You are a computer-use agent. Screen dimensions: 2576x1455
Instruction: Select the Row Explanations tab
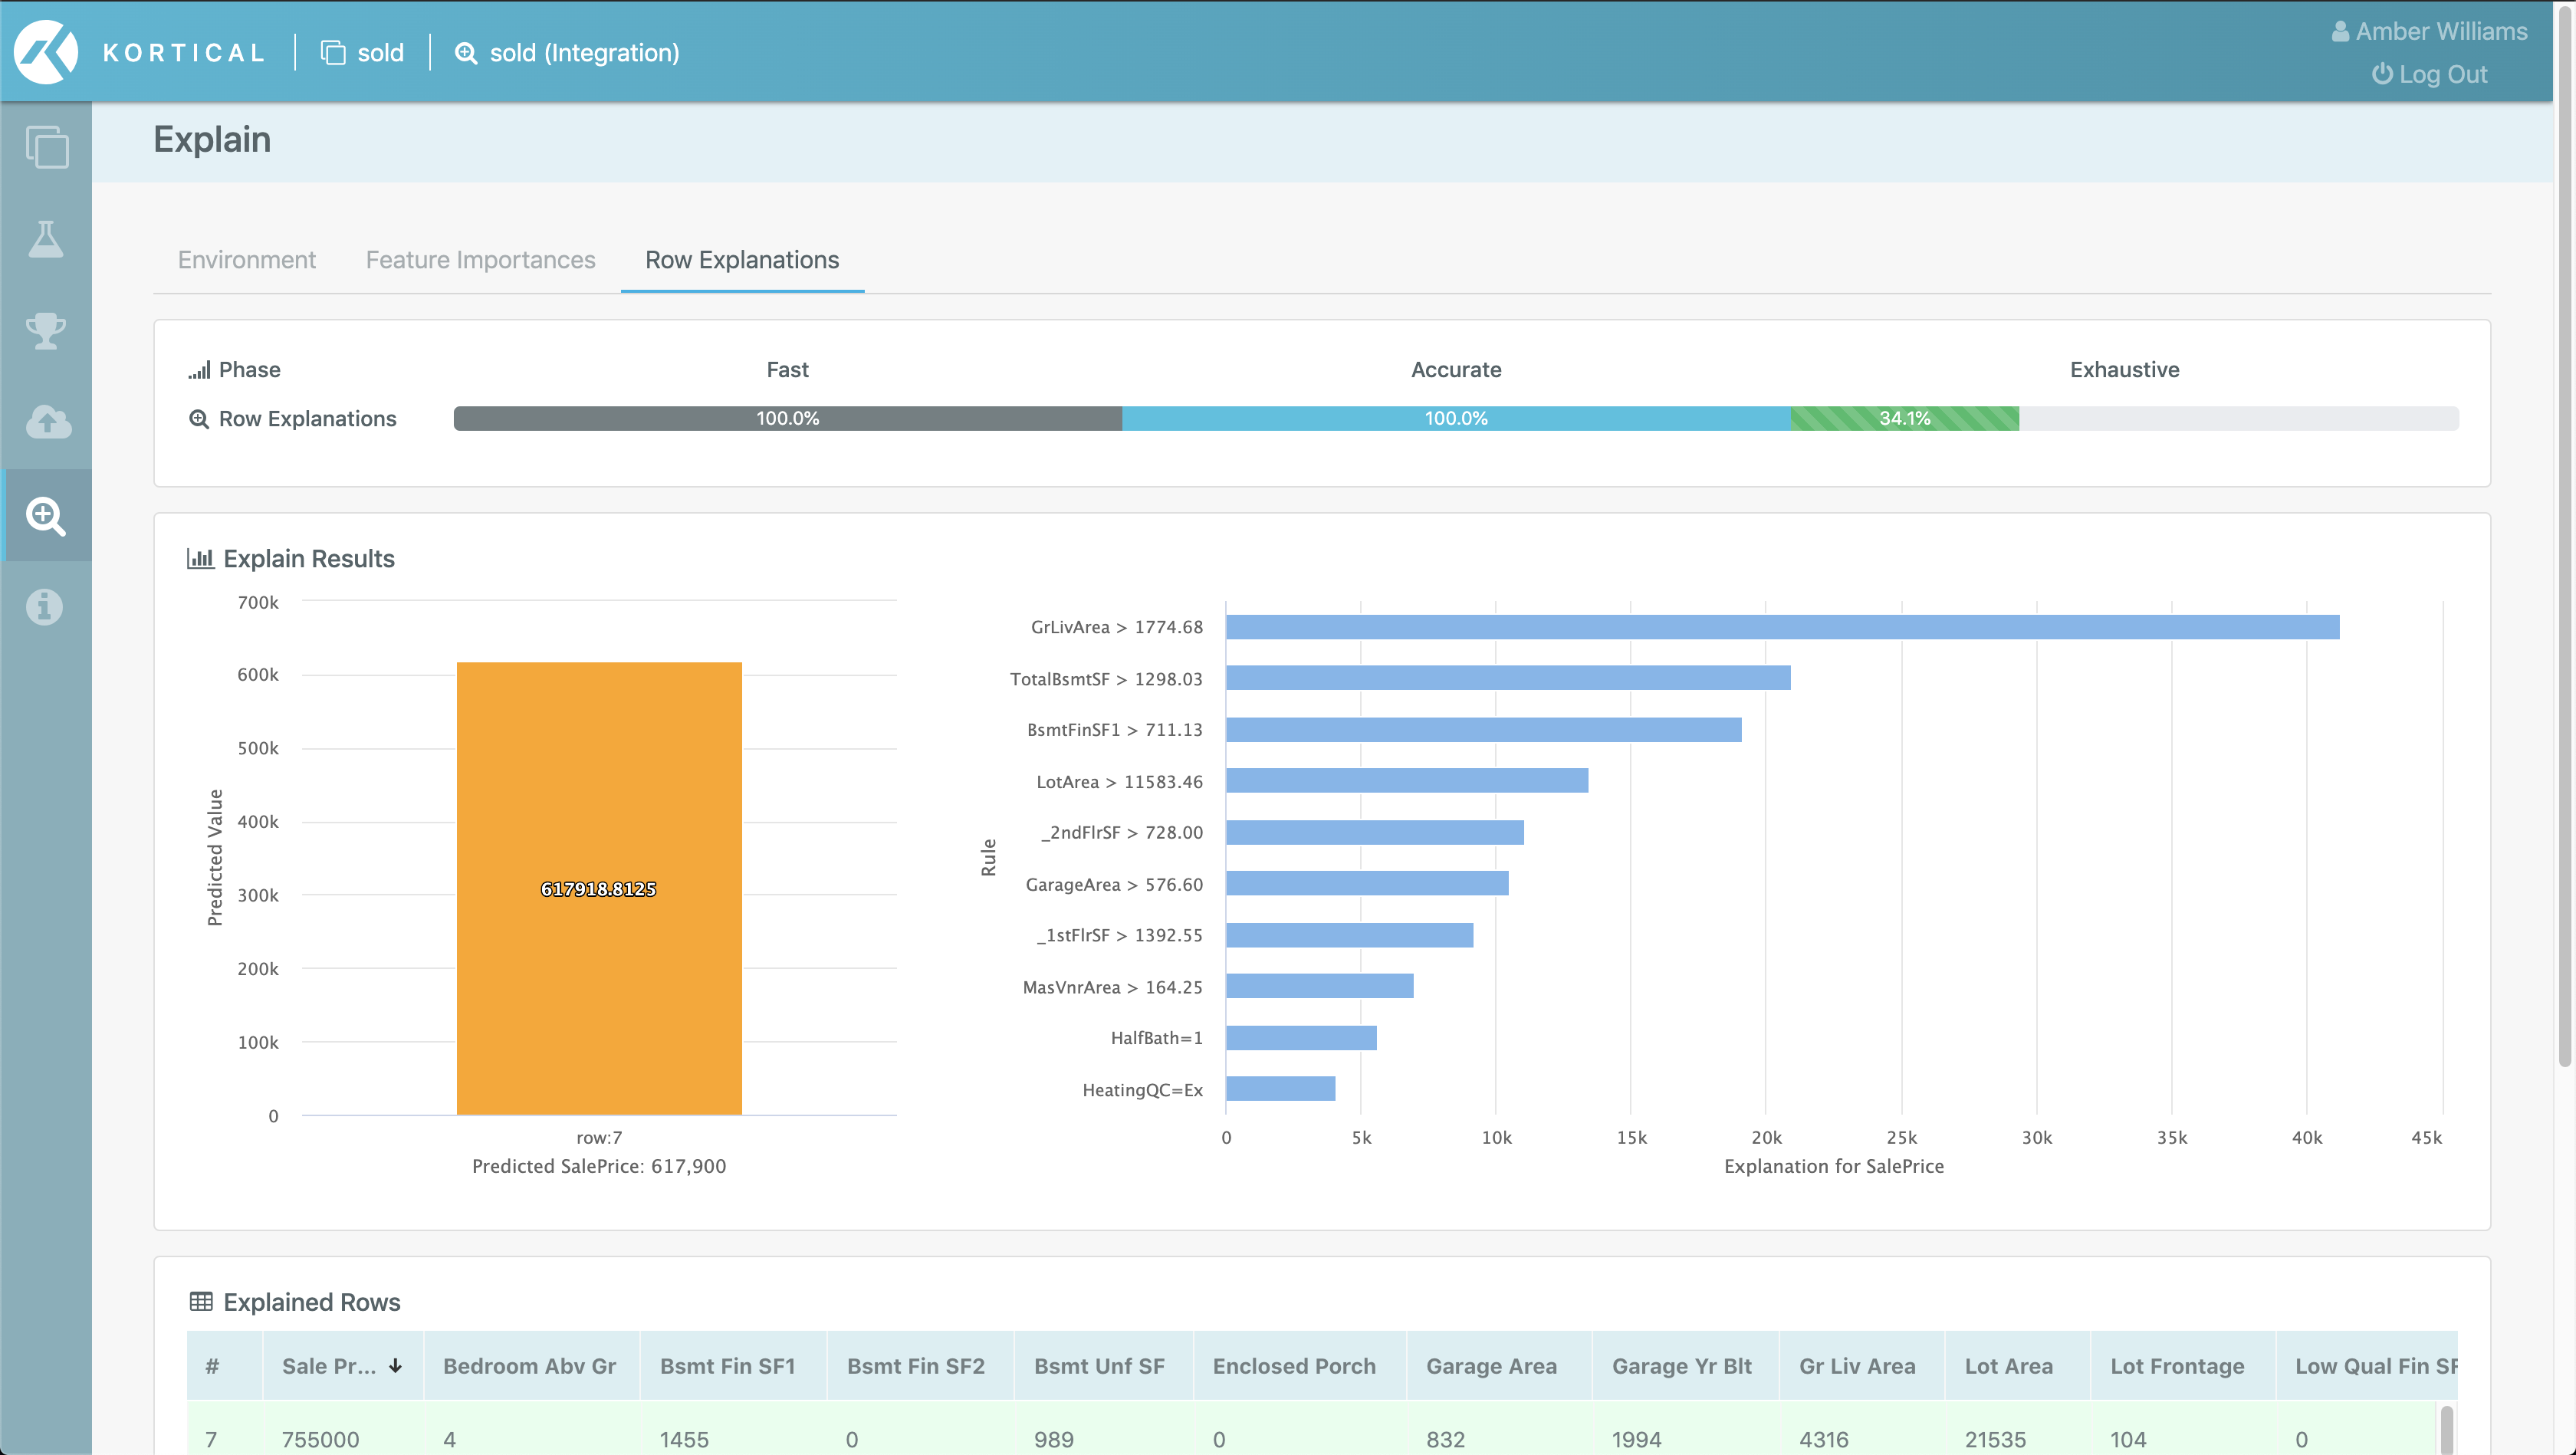[x=741, y=260]
